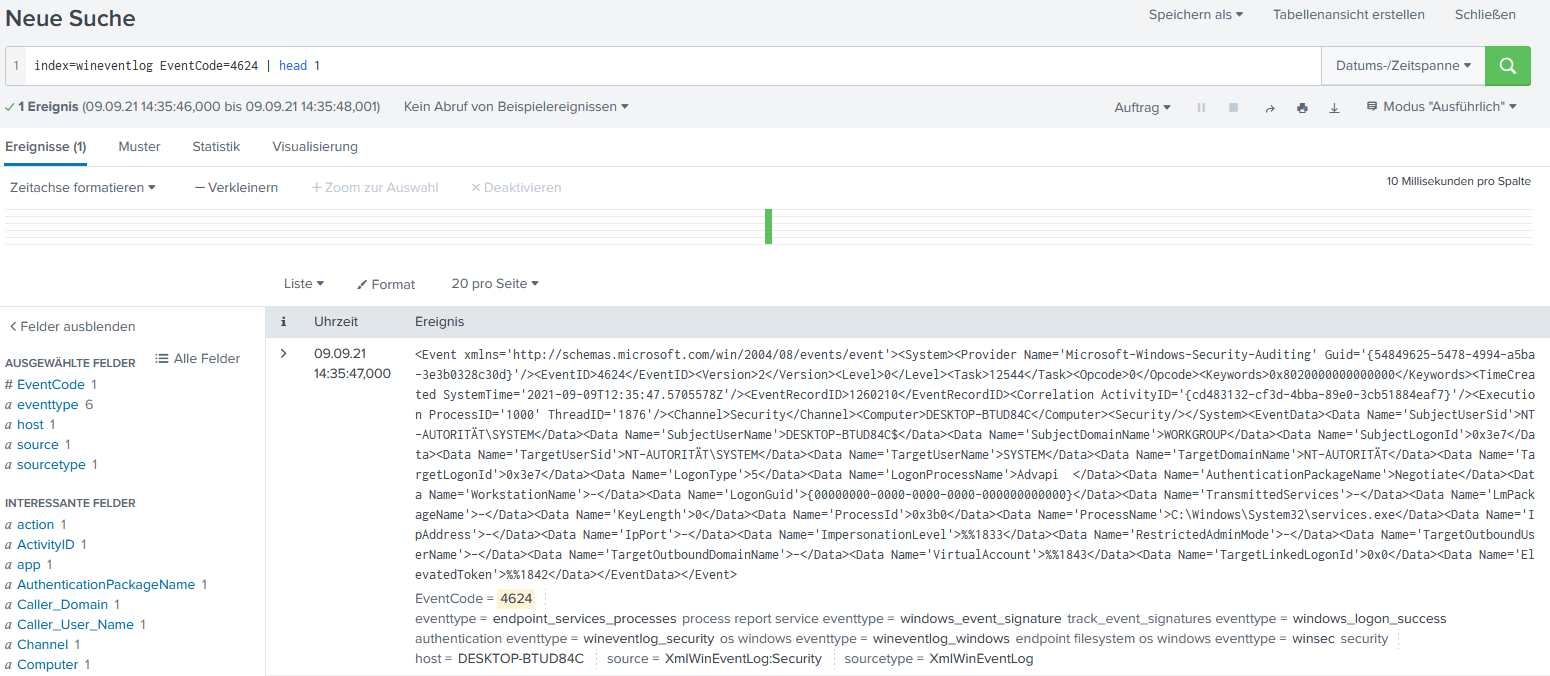1550x676 pixels.
Task: Print the search results
Action: (1301, 107)
